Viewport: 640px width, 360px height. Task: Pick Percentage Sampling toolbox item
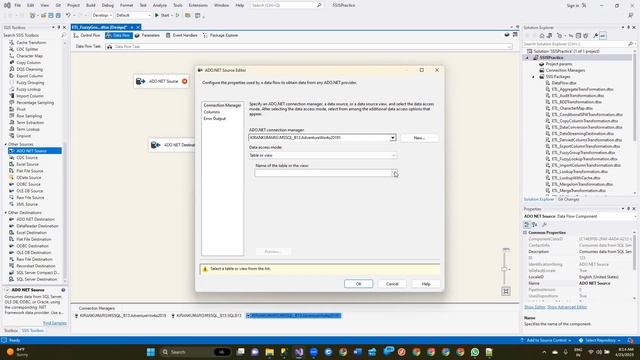tap(35, 102)
